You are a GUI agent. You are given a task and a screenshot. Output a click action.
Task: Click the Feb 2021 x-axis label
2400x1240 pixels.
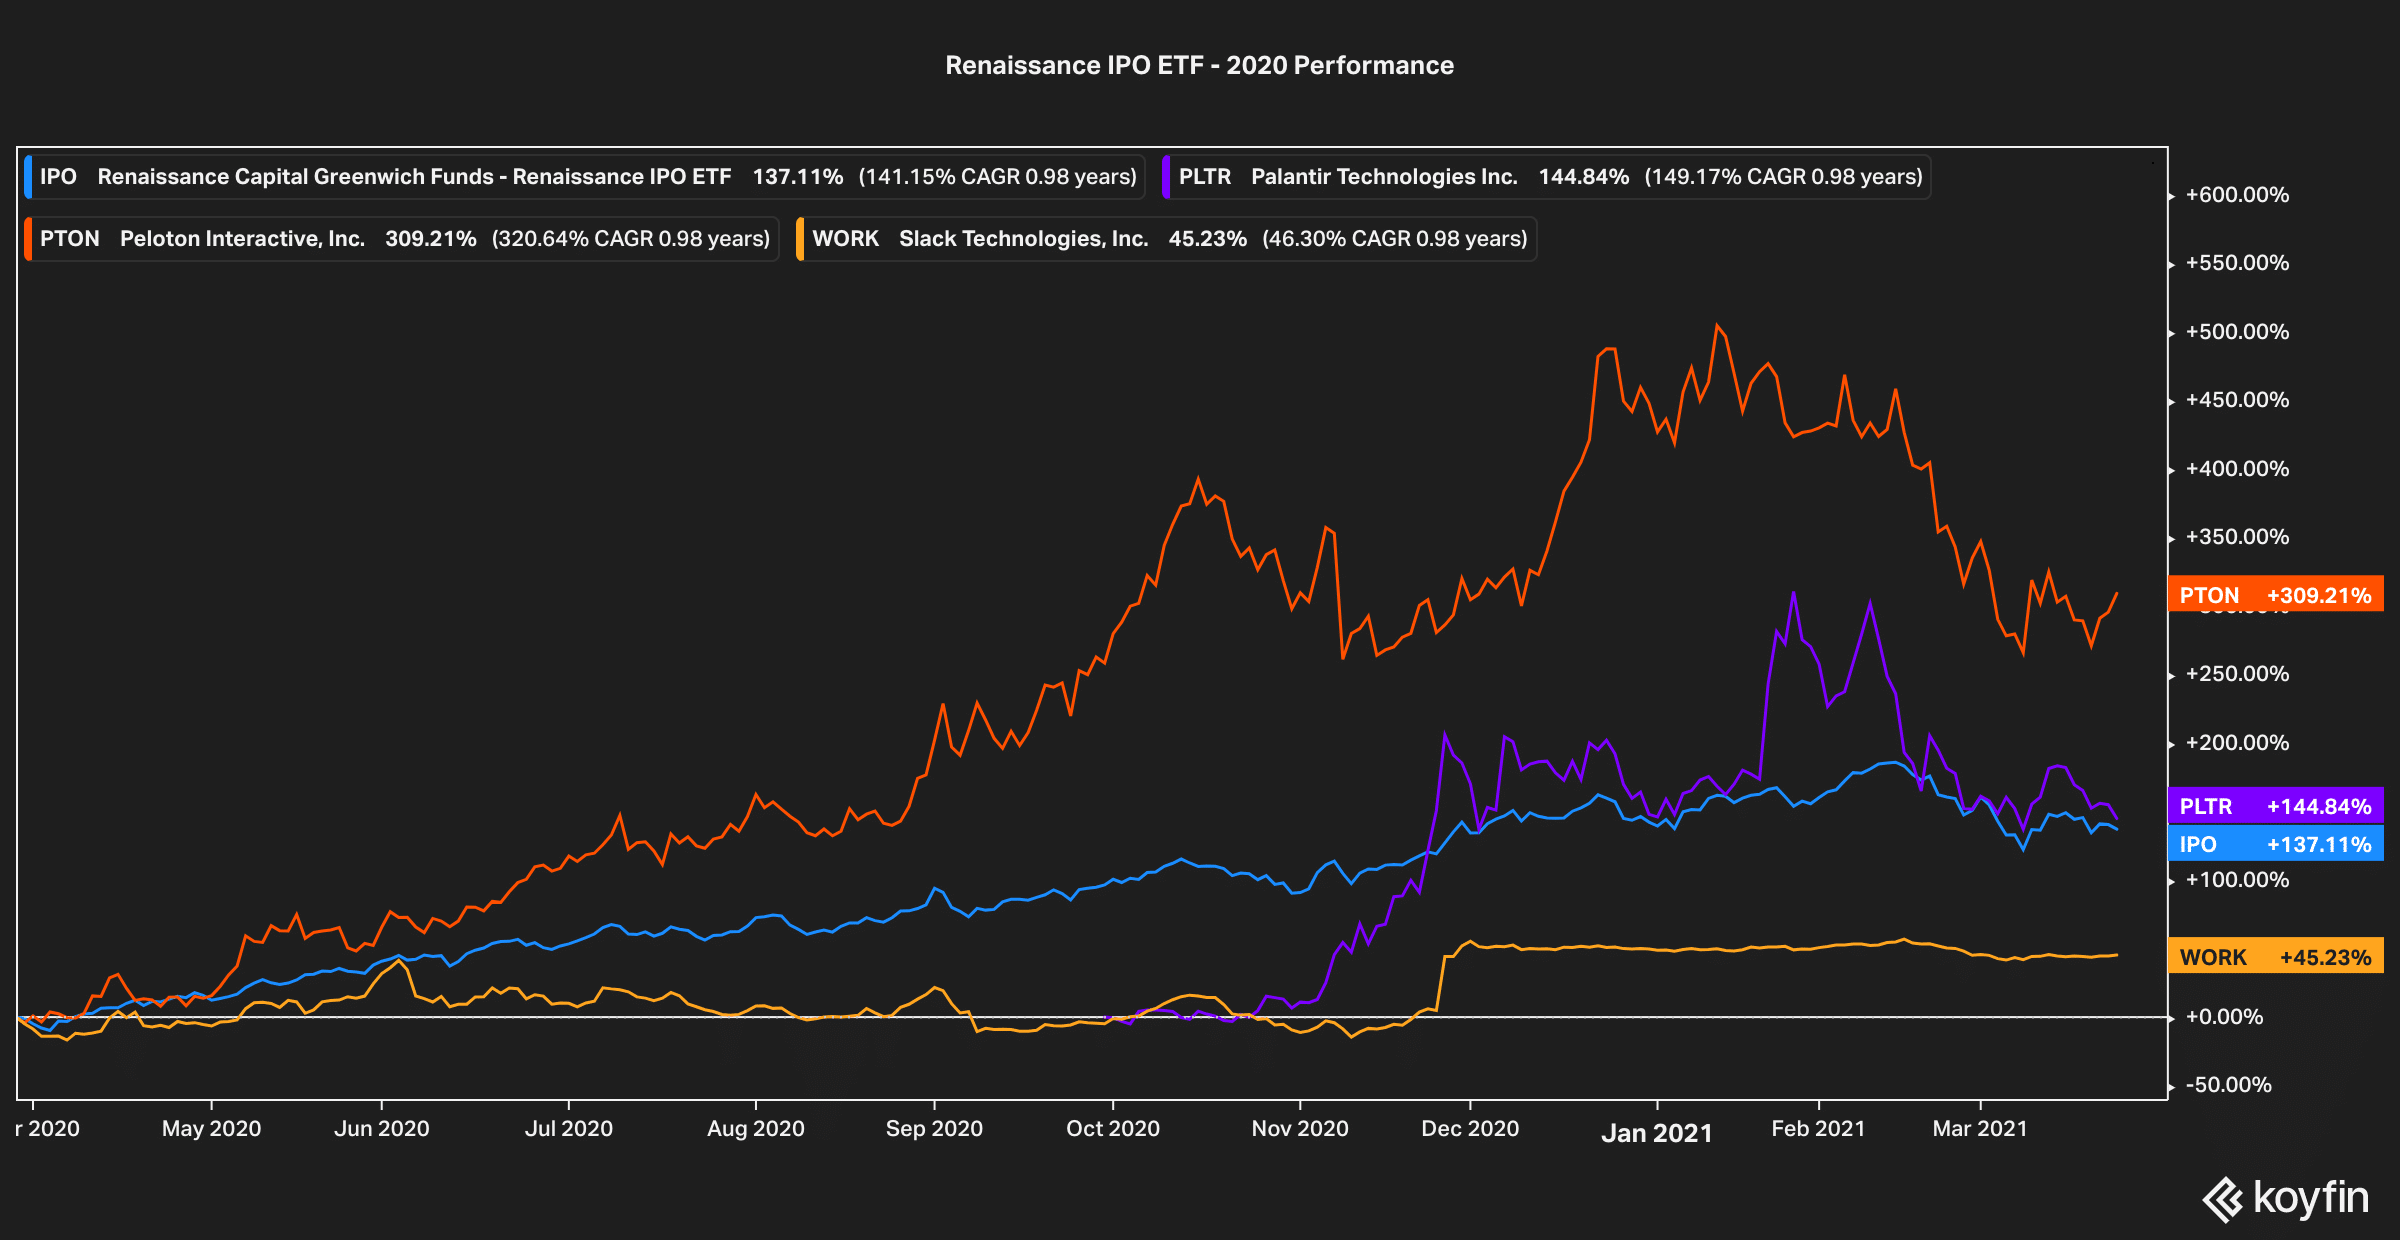click(1817, 1128)
